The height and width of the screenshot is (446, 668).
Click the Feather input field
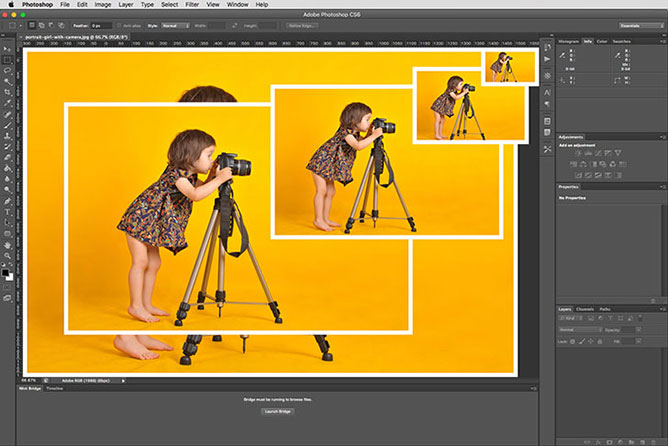101,26
